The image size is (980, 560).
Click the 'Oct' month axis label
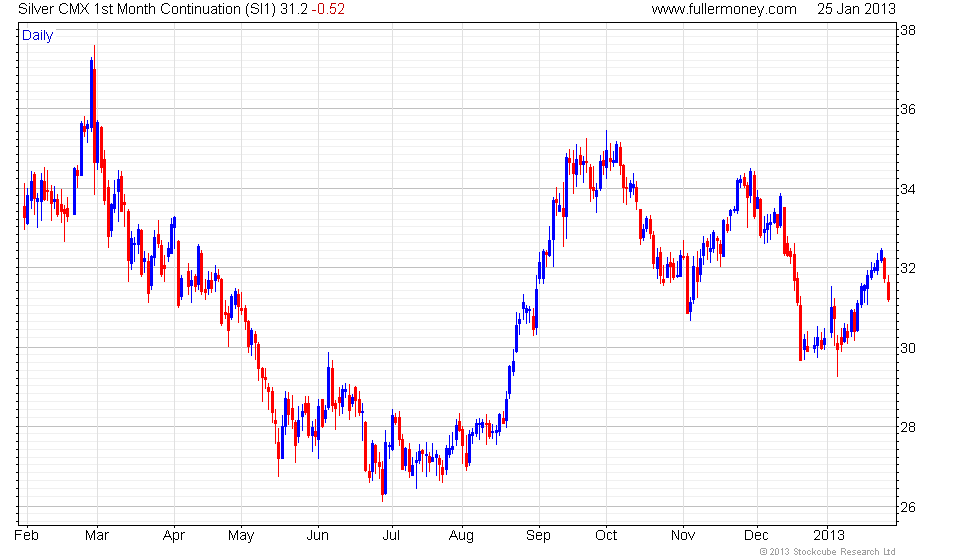(x=606, y=536)
